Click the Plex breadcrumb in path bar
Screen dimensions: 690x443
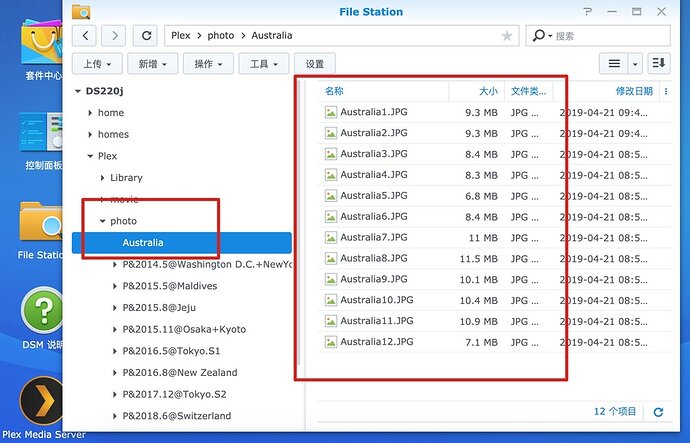click(180, 36)
